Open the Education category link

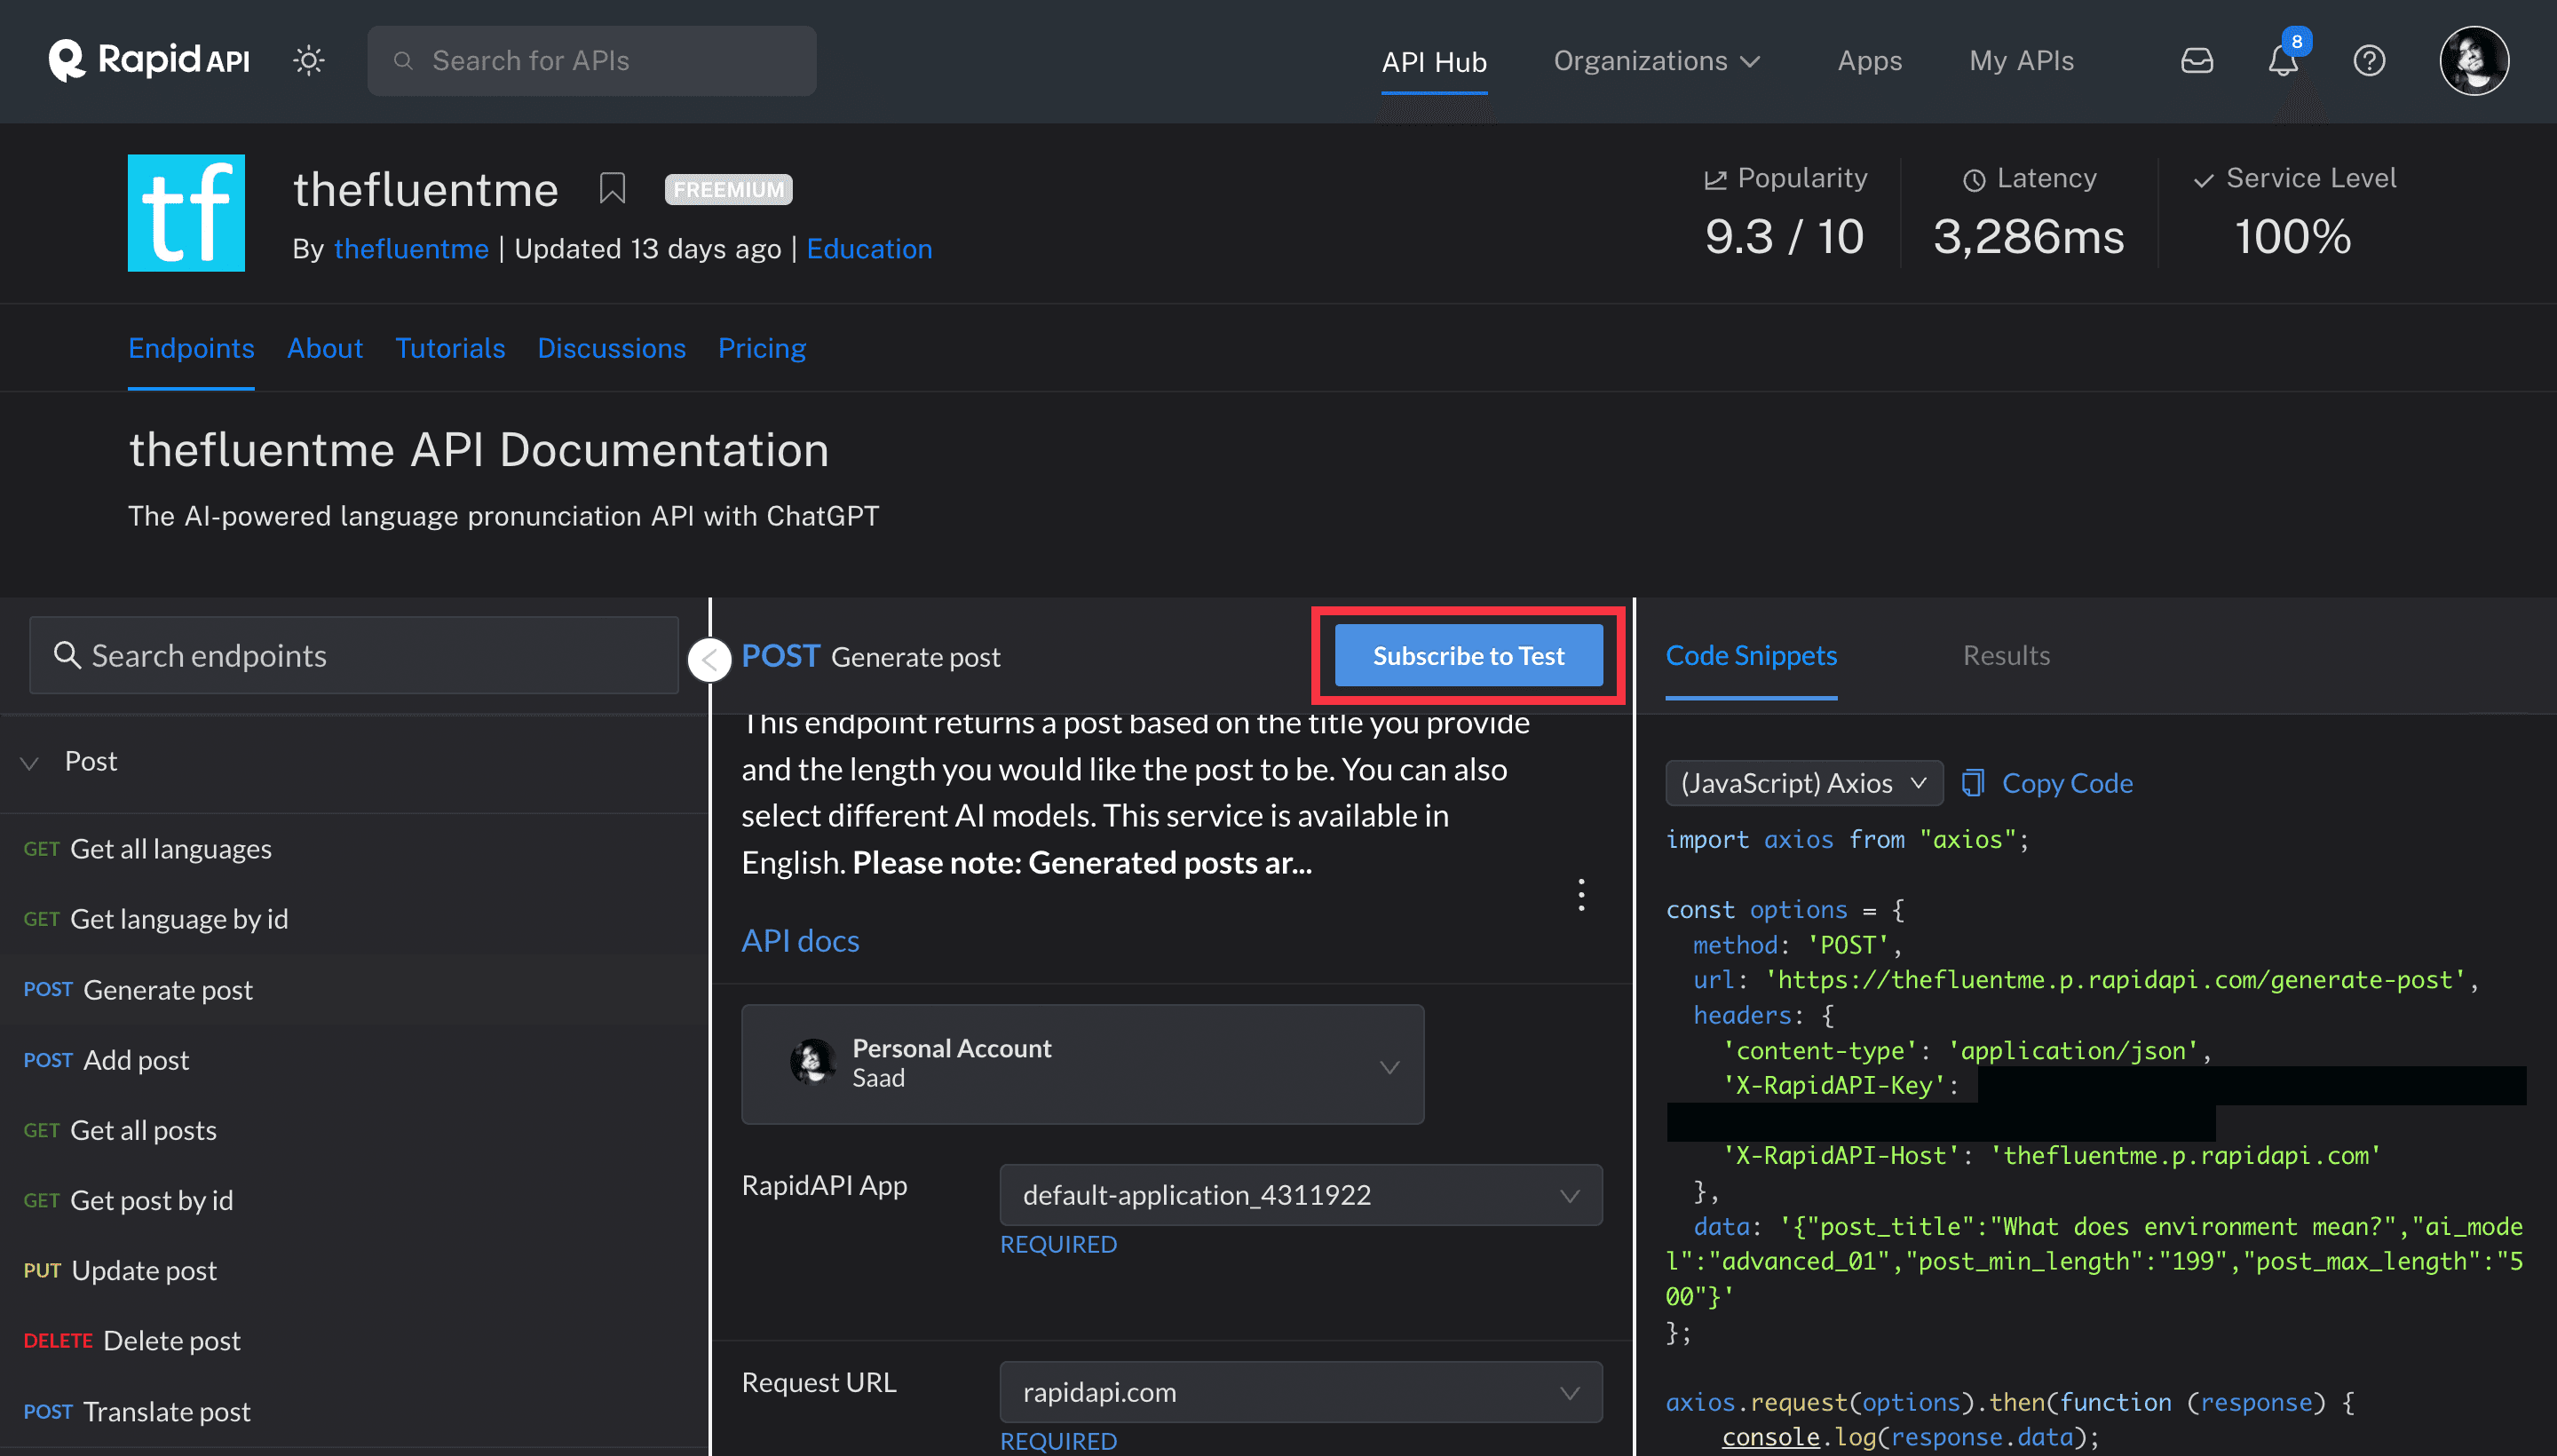868,248
